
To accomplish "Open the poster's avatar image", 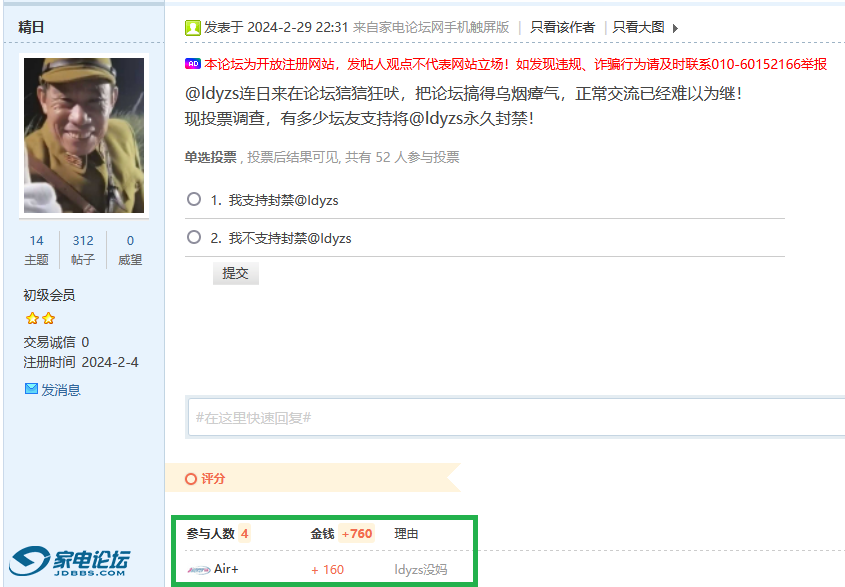I will pyautogui.click(x=84, y=133).
